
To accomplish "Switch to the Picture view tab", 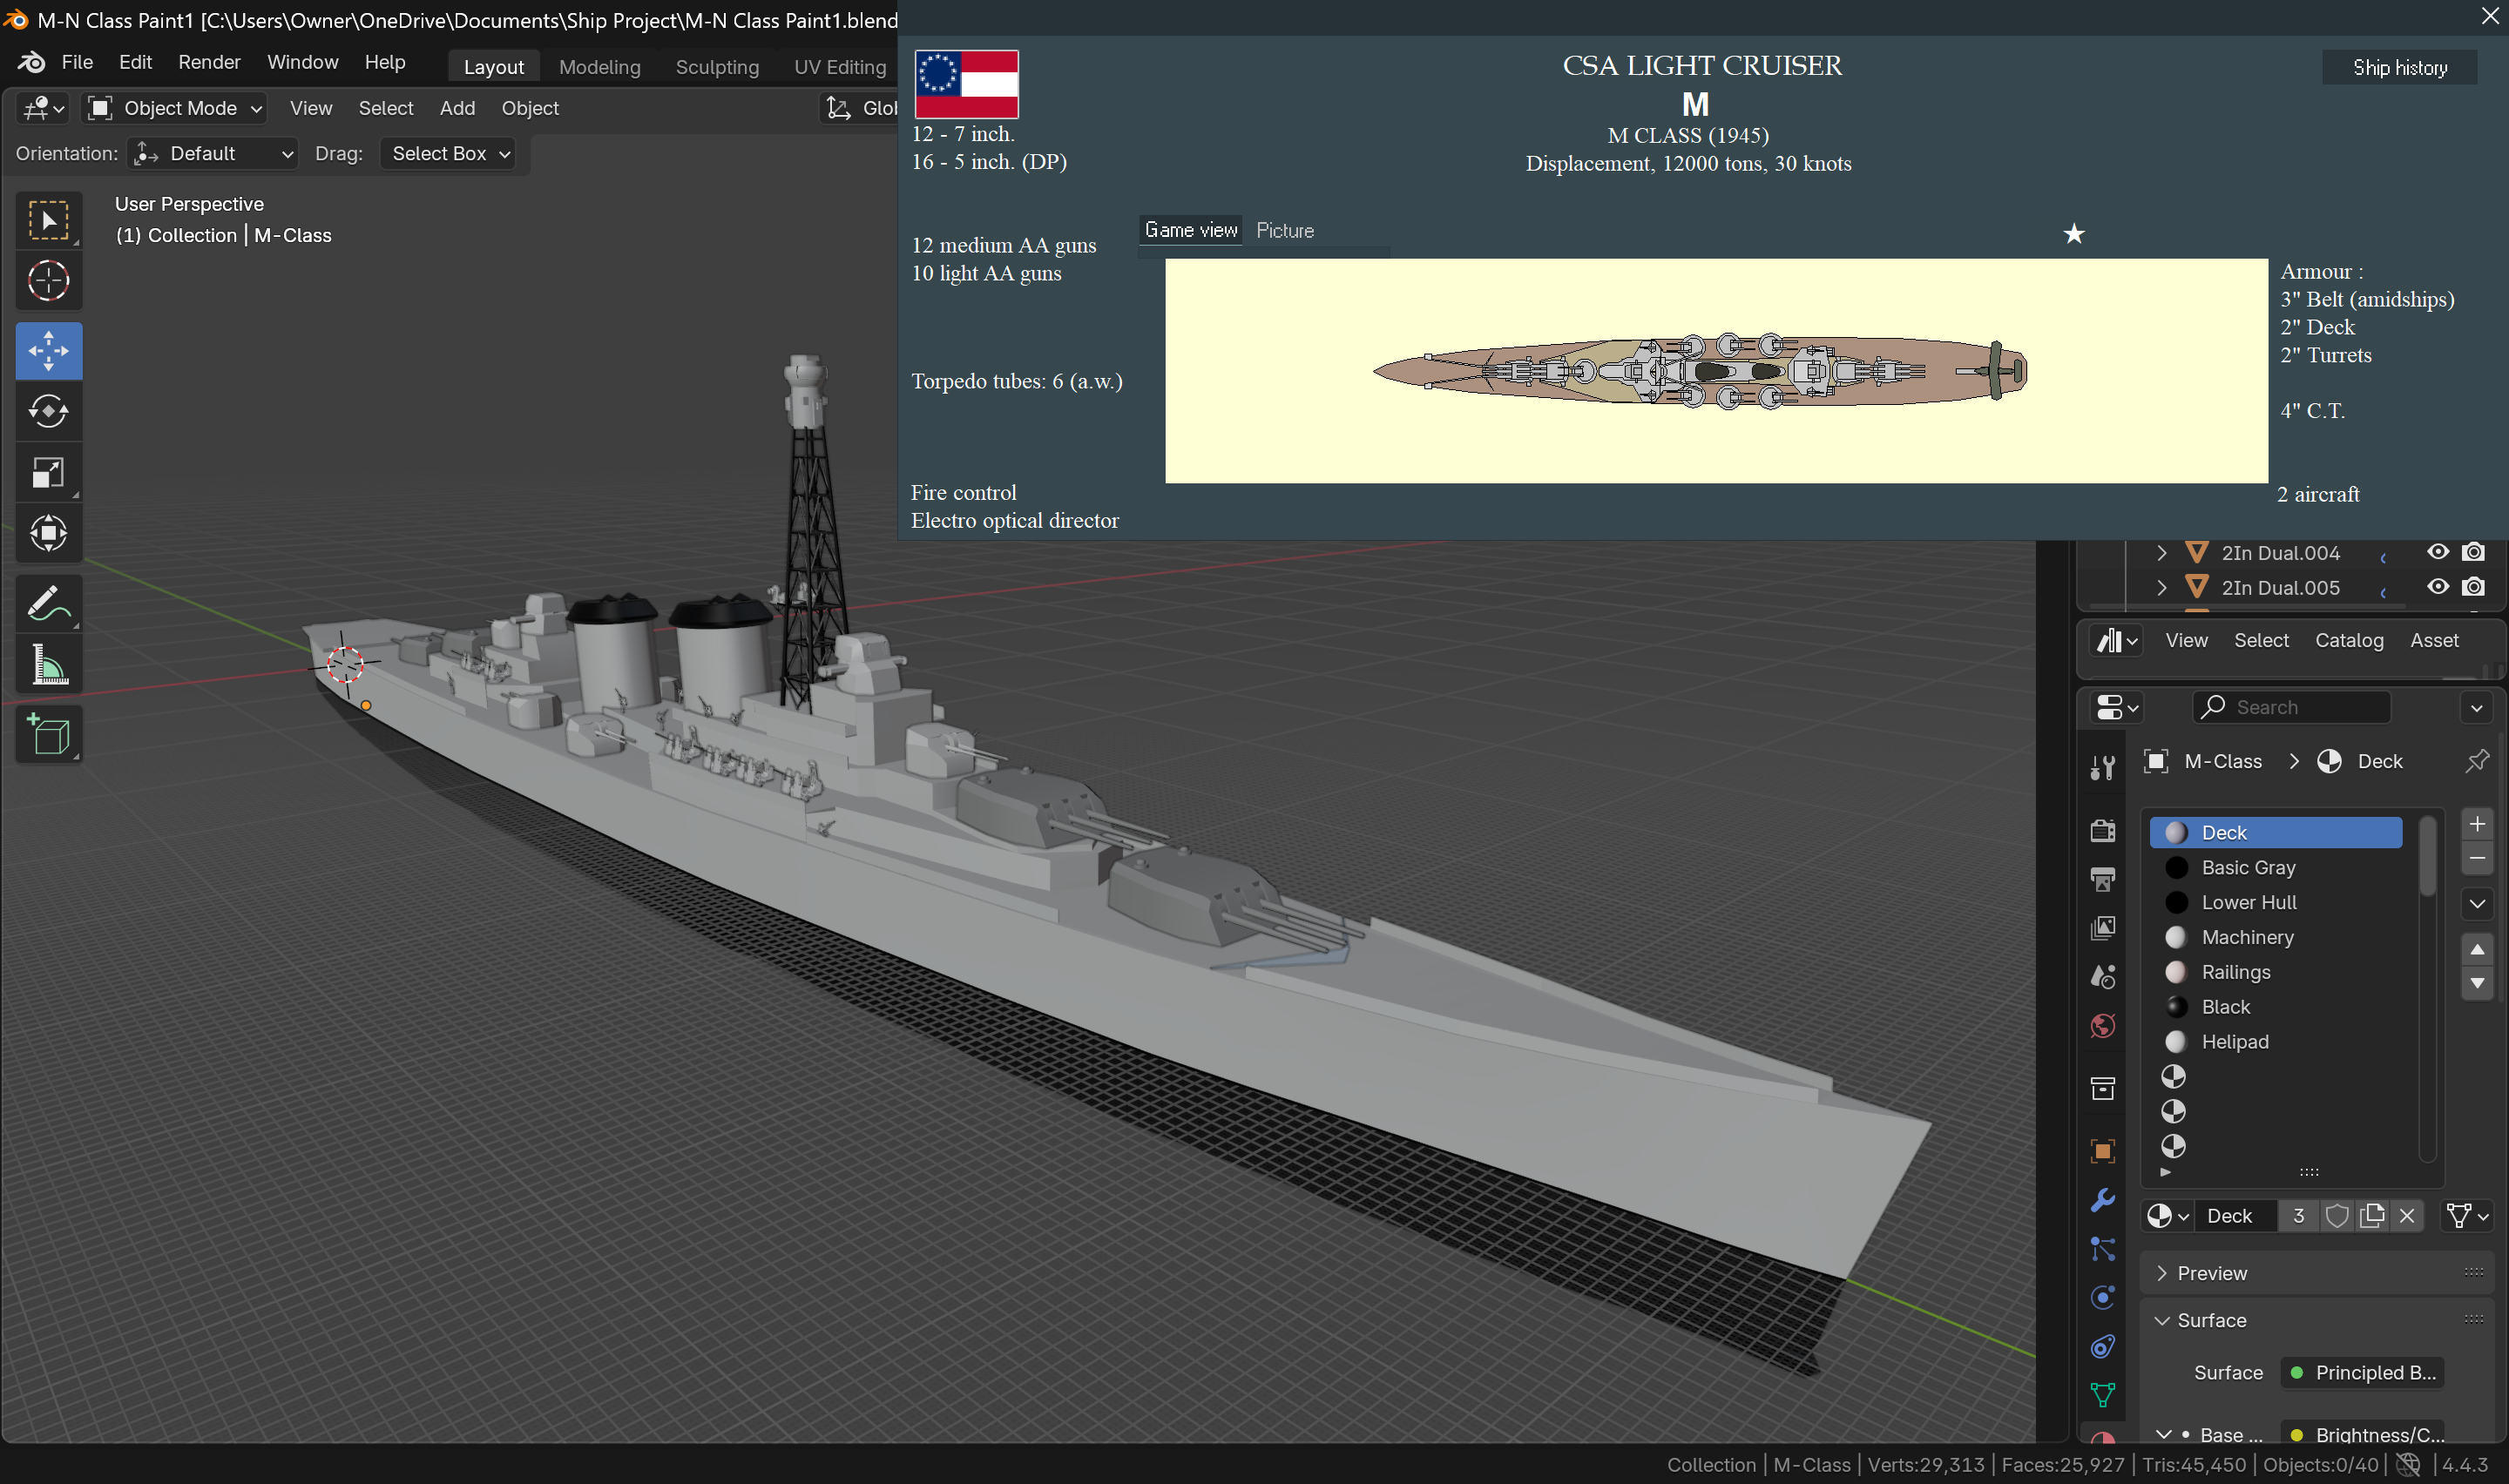I will click(1284, 230).
